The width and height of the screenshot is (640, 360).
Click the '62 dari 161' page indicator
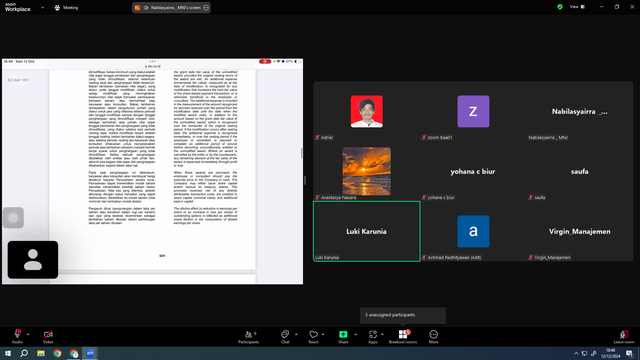[18, 80]
